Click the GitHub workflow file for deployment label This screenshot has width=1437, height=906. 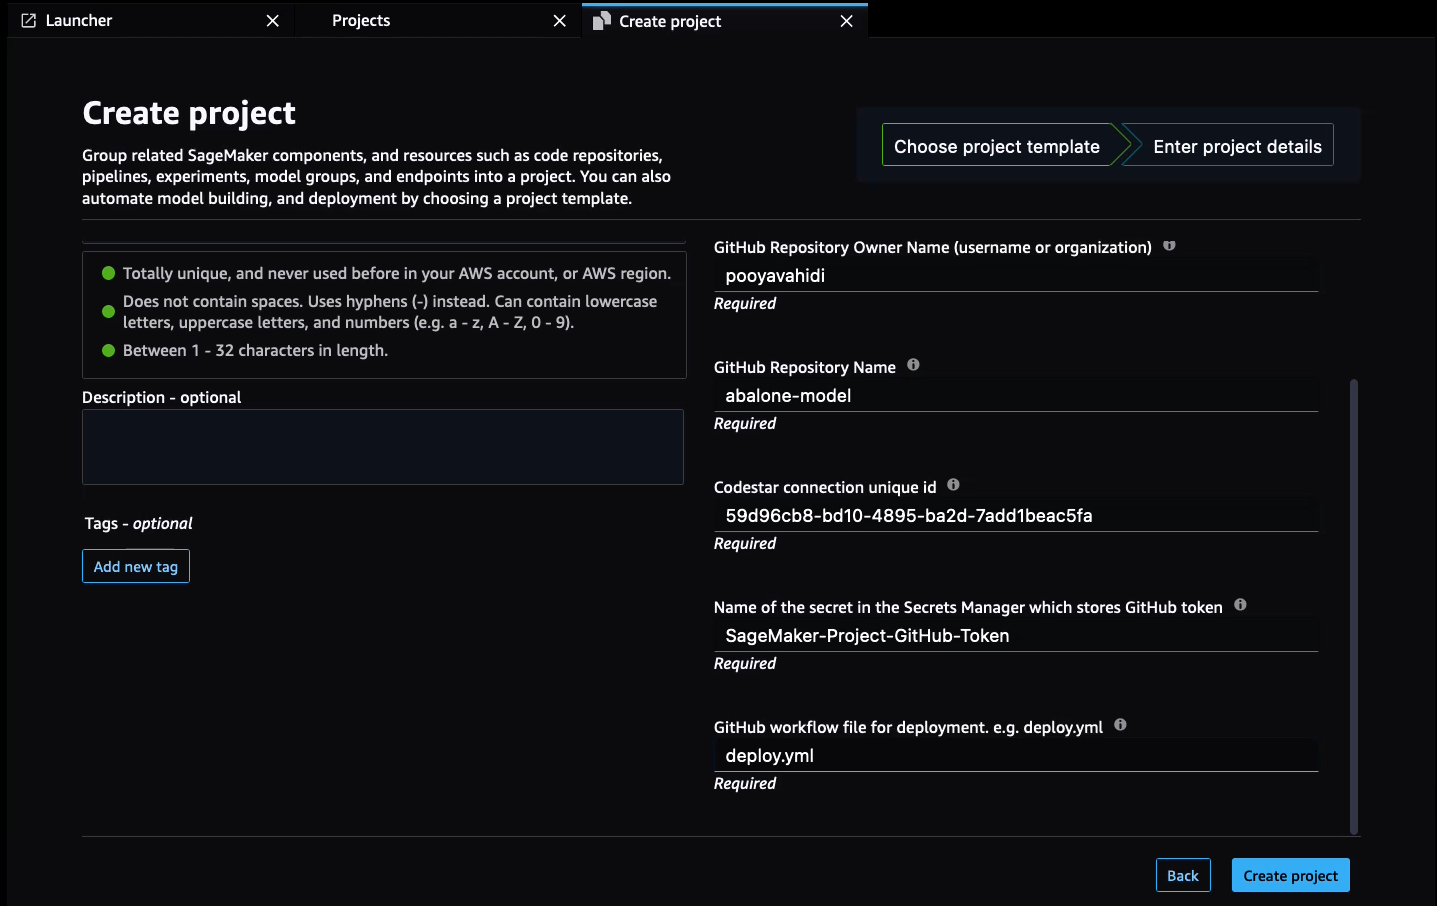pyautogui.click(x=908, y=727)
